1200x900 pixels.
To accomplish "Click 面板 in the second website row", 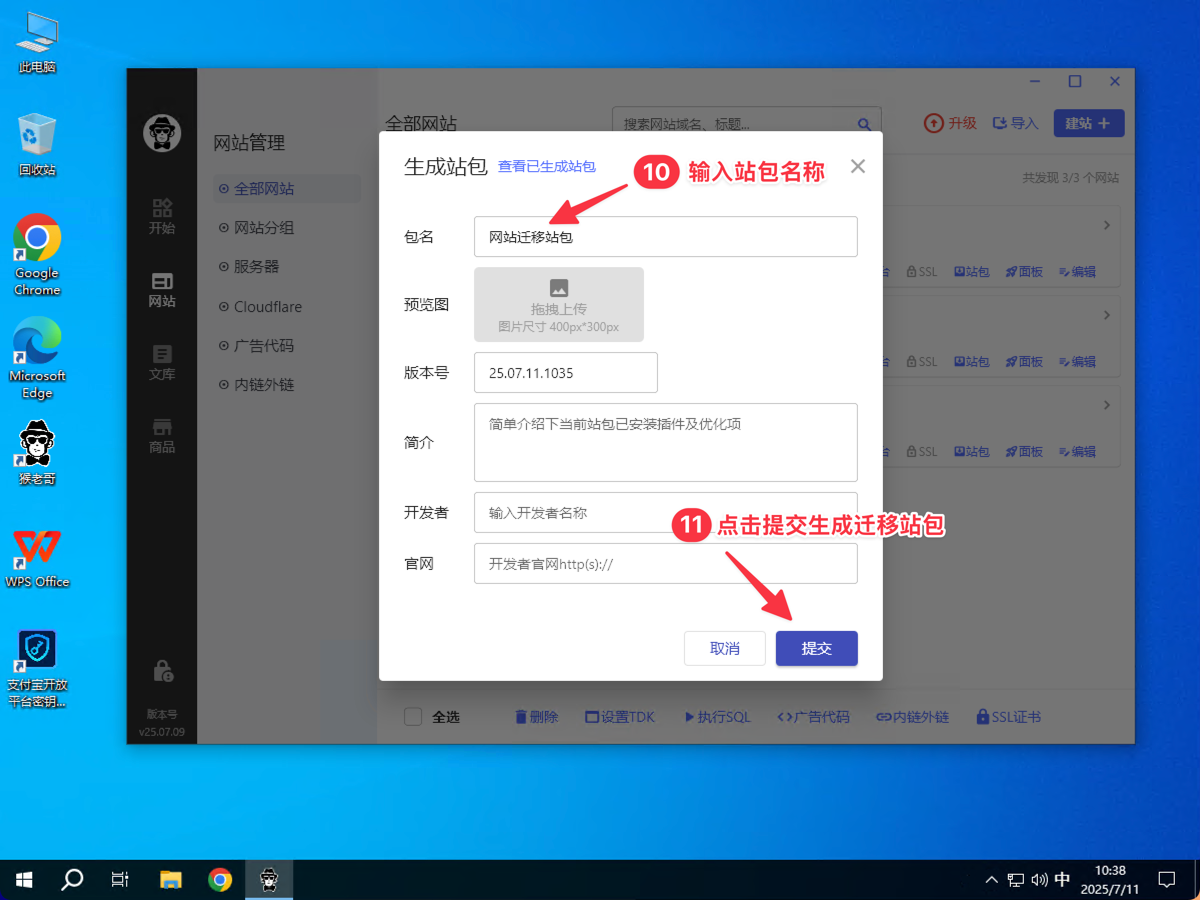I will click(x=1024, y=362).
